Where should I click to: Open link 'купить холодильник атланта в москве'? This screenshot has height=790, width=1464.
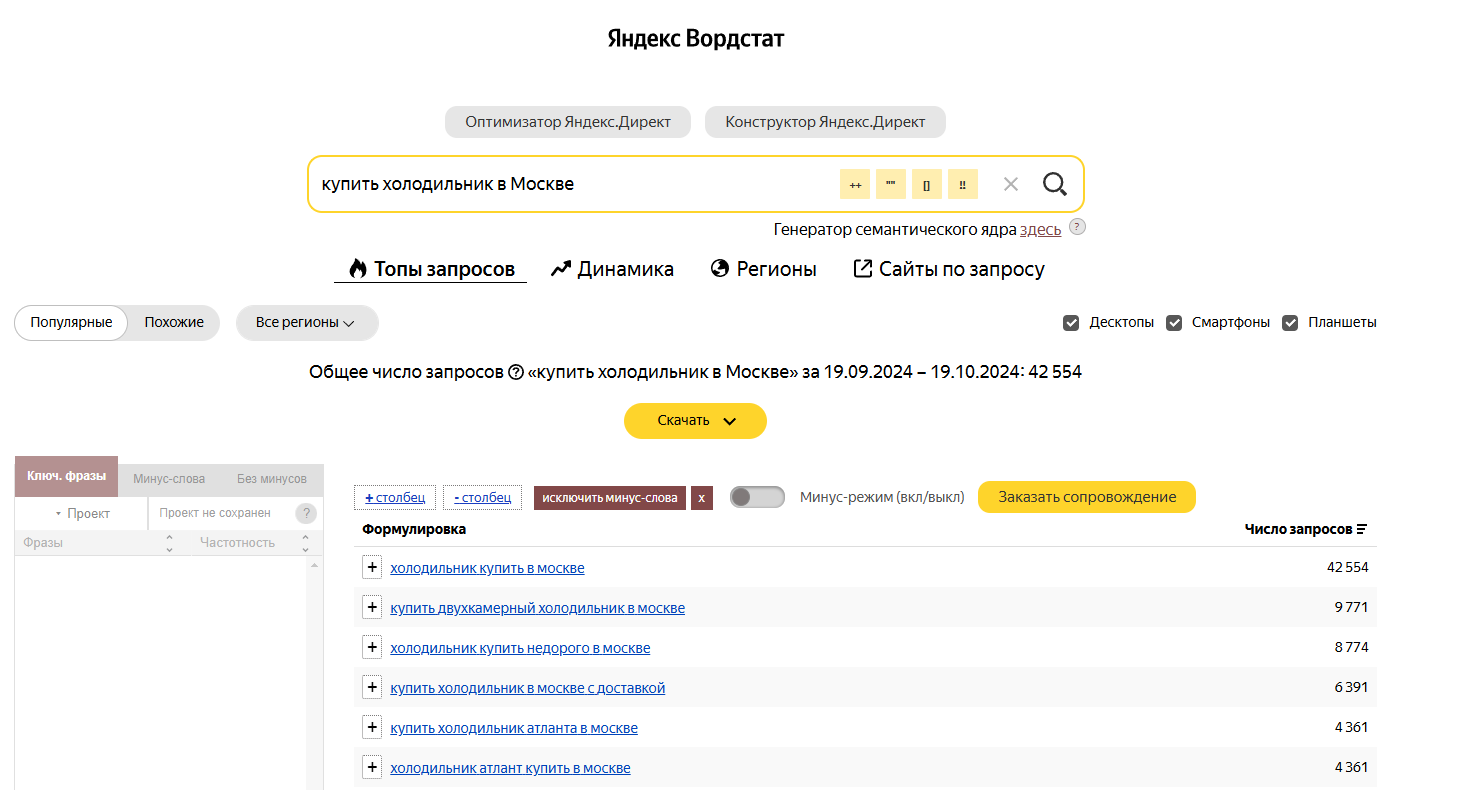(514, 728)
